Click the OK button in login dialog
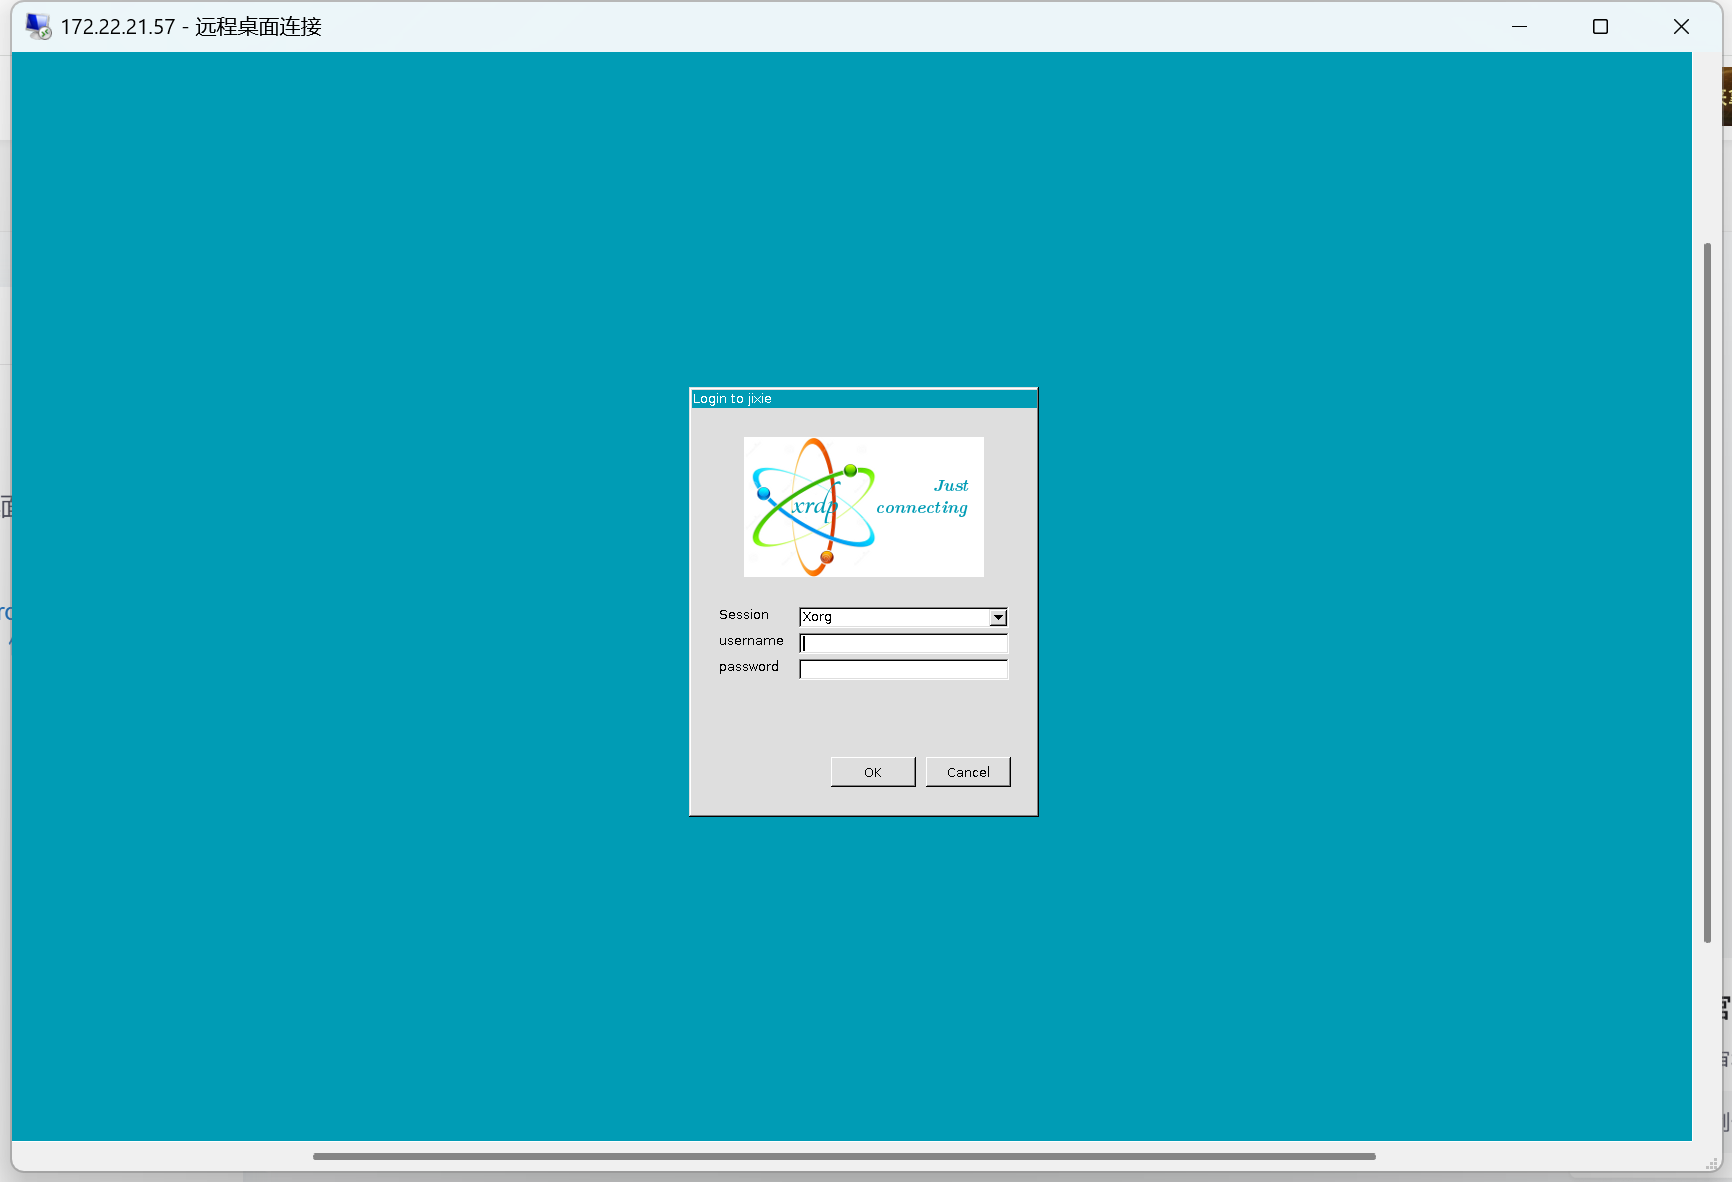Screen dimensions: 1732x1182 [x=873, y=772]
